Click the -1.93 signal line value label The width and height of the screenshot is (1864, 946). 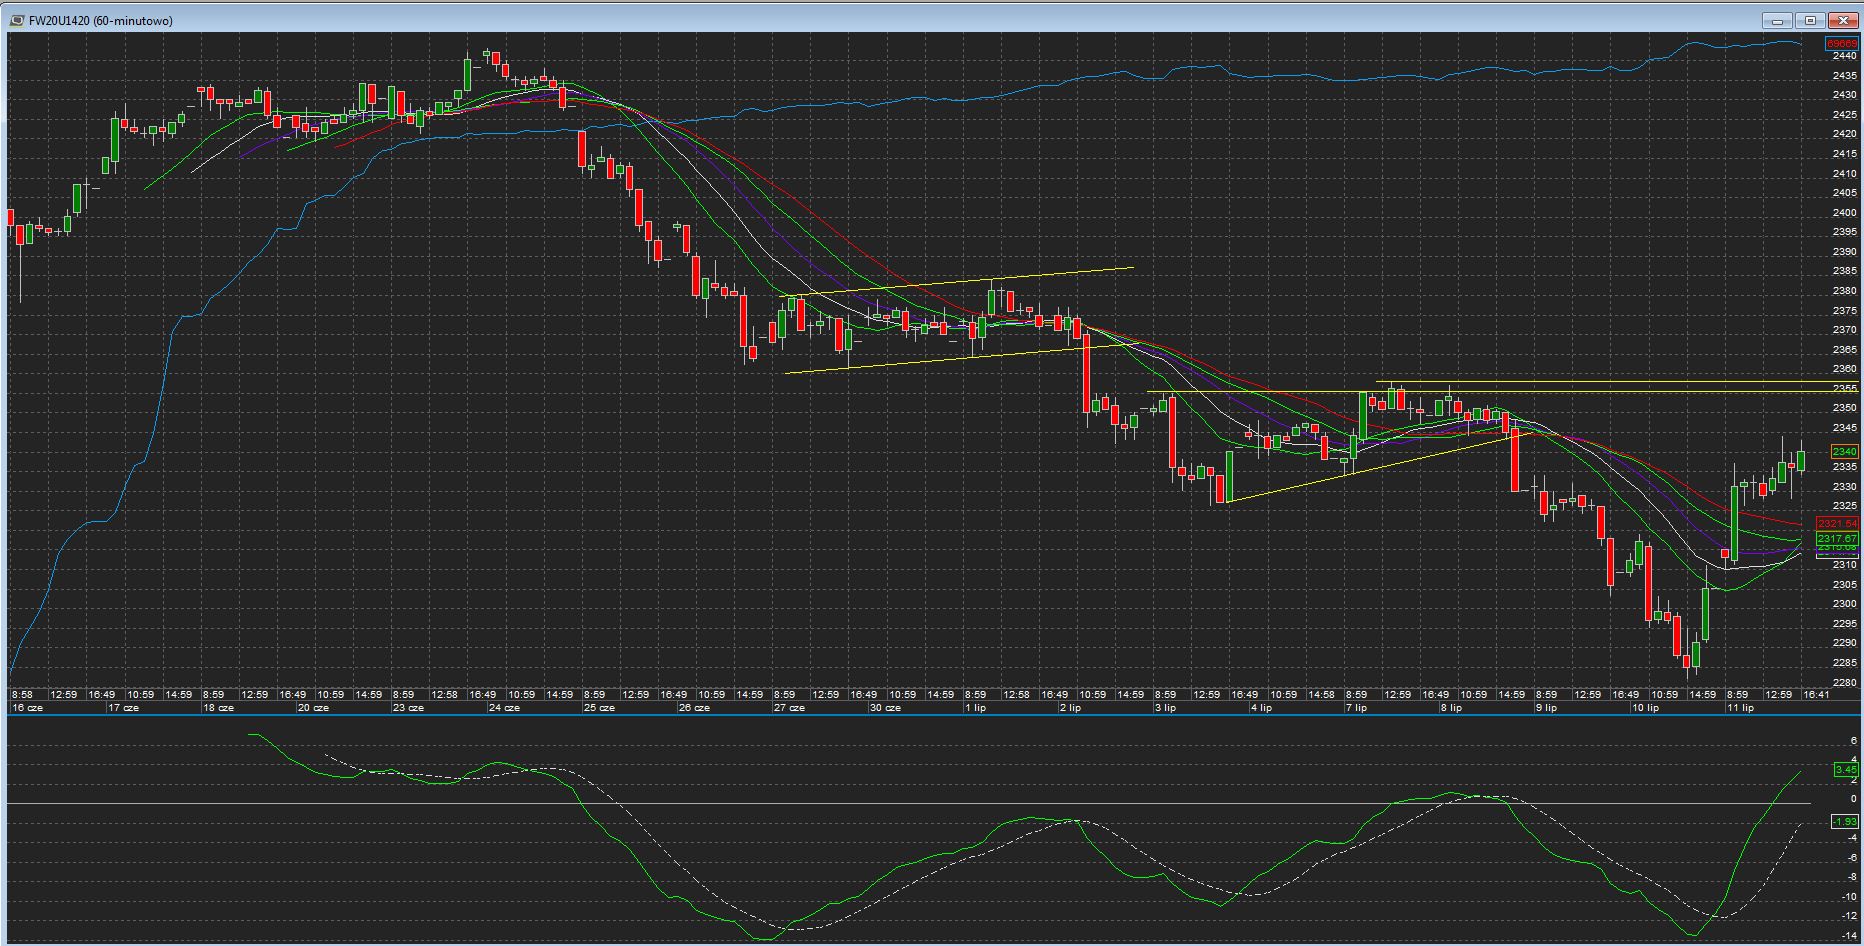click(1844, 822)
